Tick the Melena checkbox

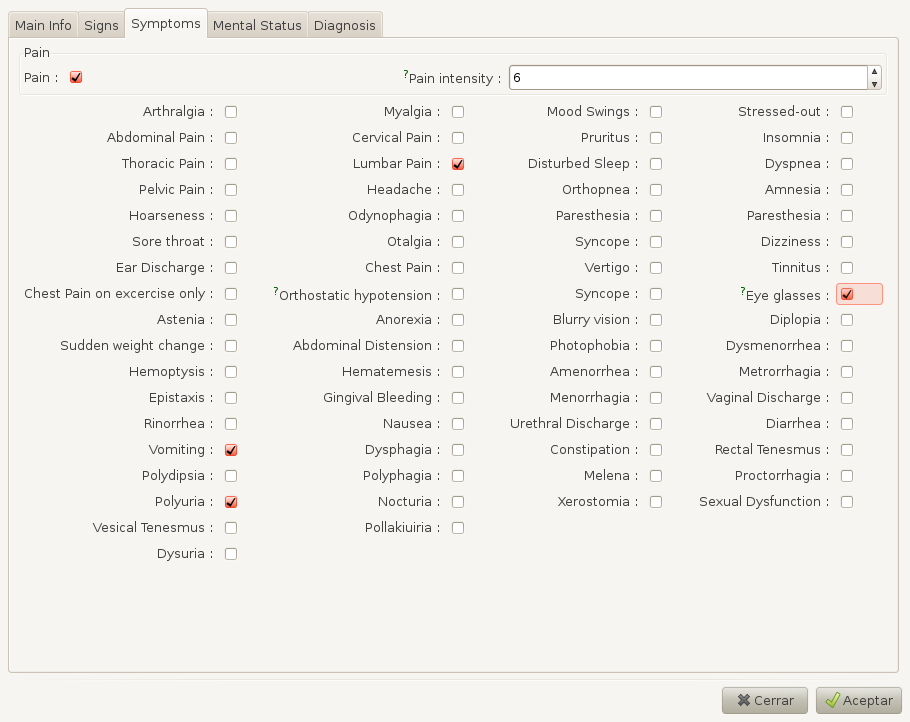(x=656, y=476)
